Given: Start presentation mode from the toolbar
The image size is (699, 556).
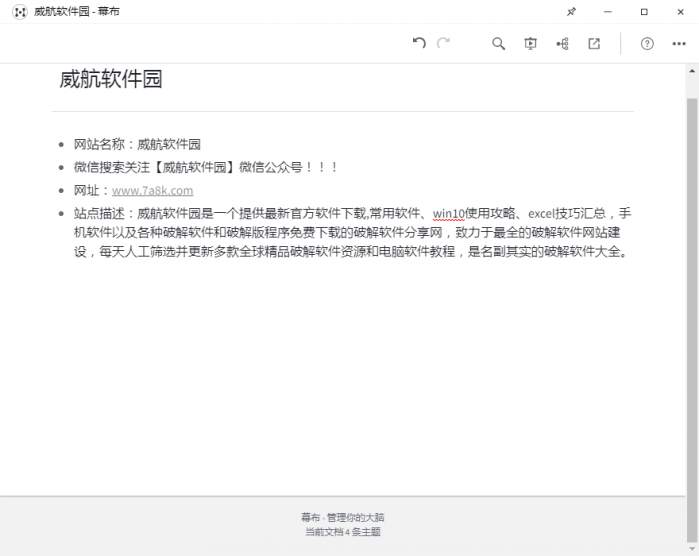Looking at the screenshot, I should click(530, 44).
